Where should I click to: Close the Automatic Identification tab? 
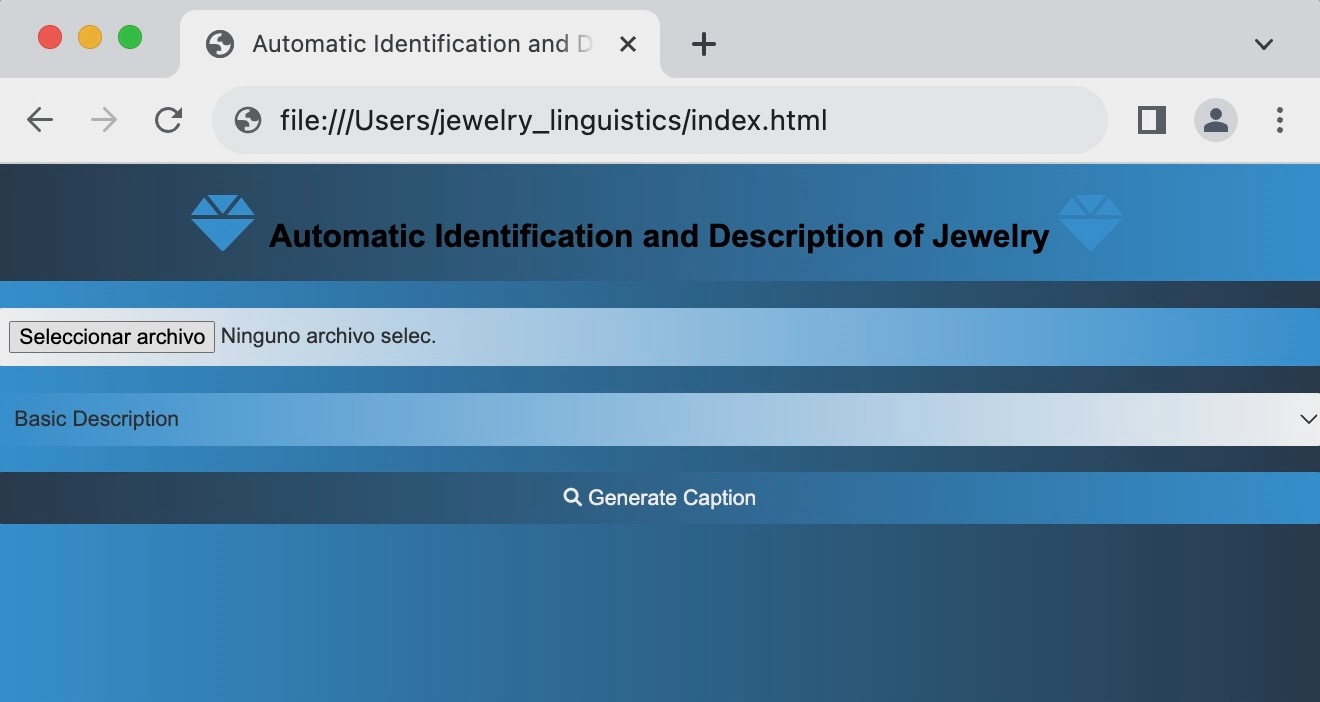(628, 44)
